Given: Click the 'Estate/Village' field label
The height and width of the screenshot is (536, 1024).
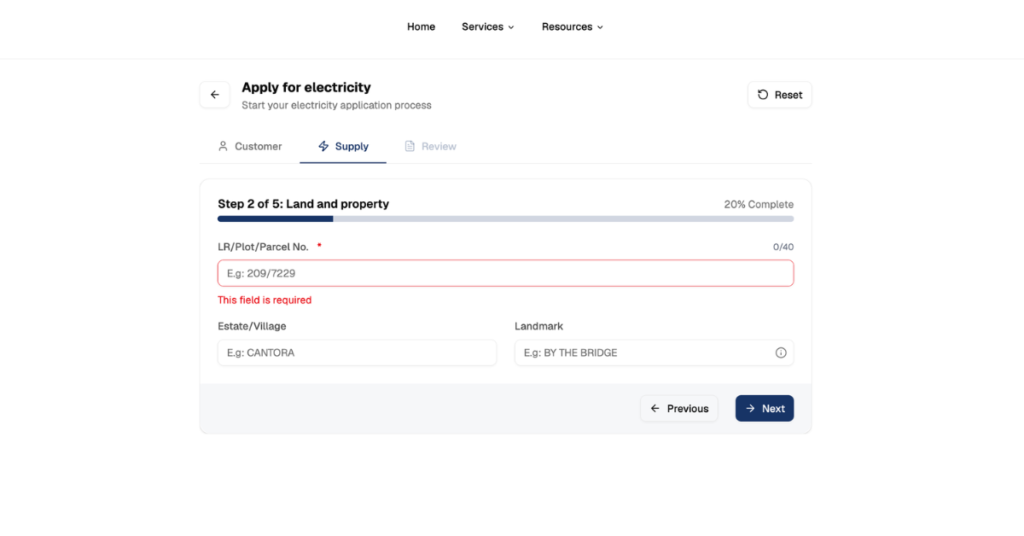Looking at the screenshot, I should point(252,326).
